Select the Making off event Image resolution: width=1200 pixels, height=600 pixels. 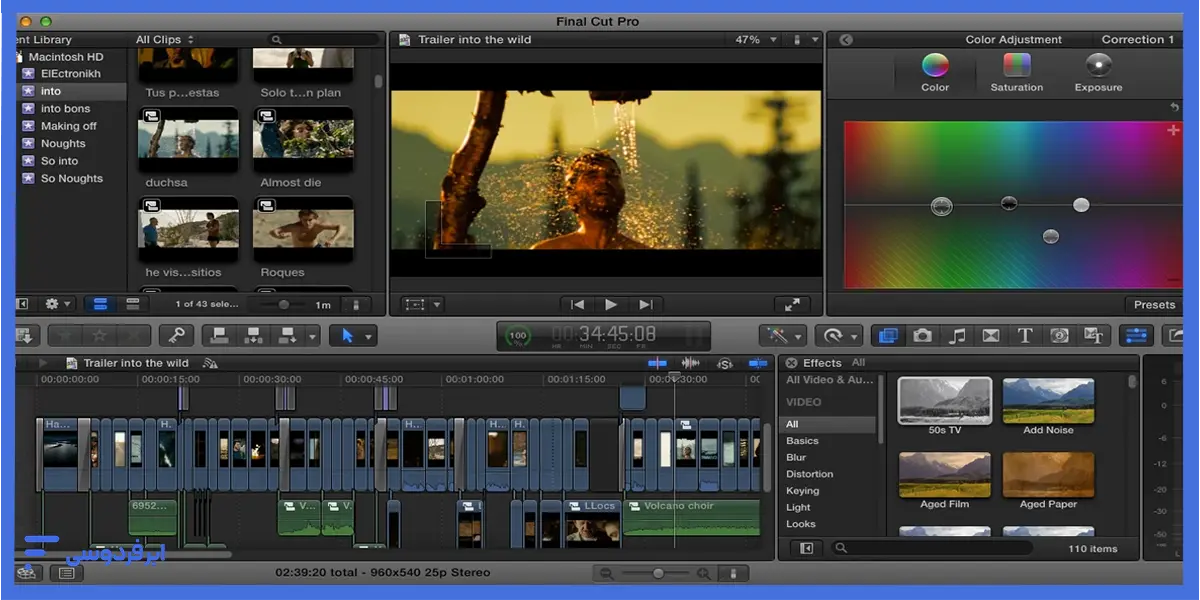pos(71,126)
